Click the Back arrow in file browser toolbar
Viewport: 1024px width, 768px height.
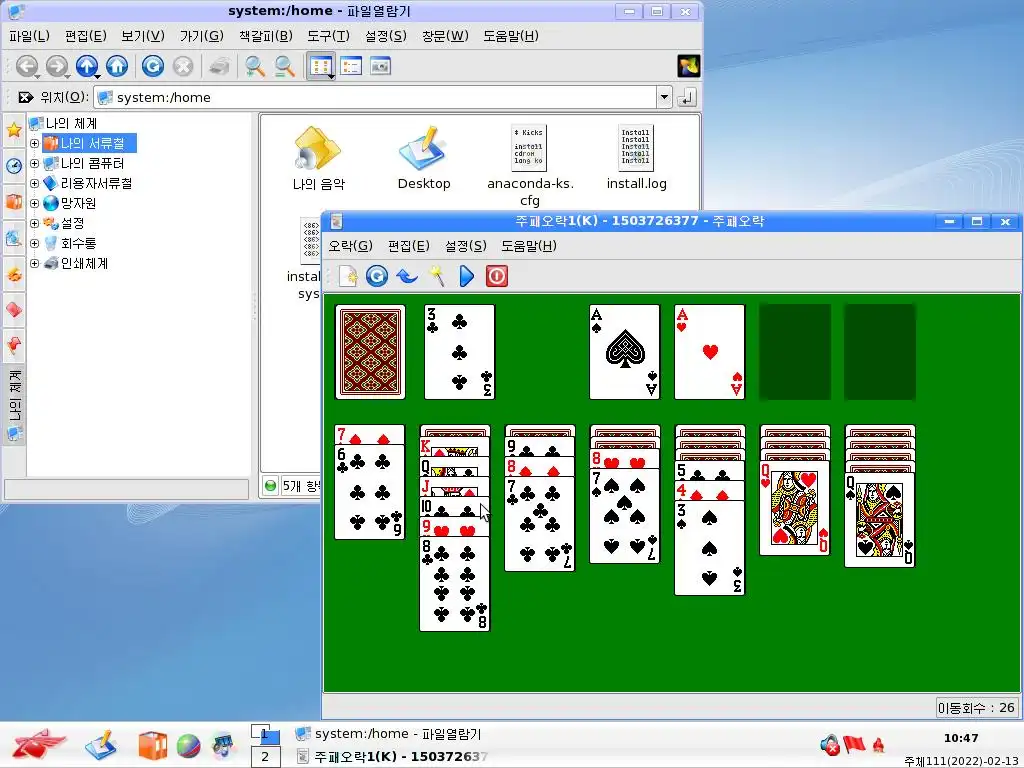click(x=26, y=66)
